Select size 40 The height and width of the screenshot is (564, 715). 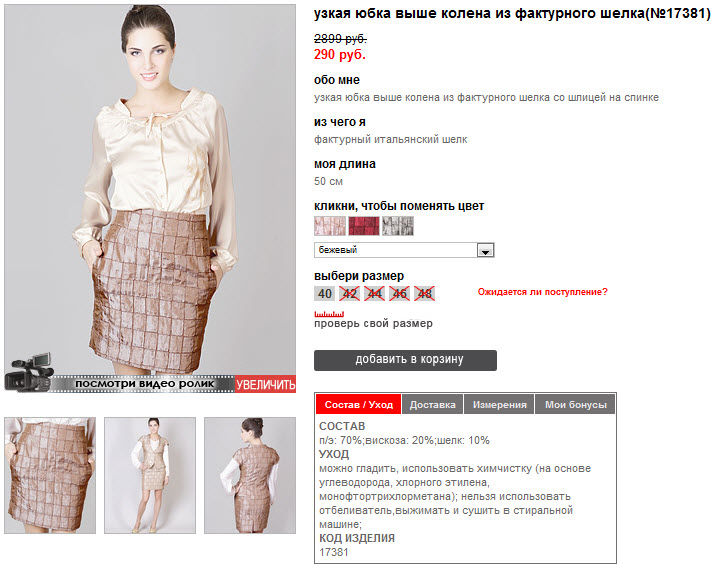tap(325, 294)
